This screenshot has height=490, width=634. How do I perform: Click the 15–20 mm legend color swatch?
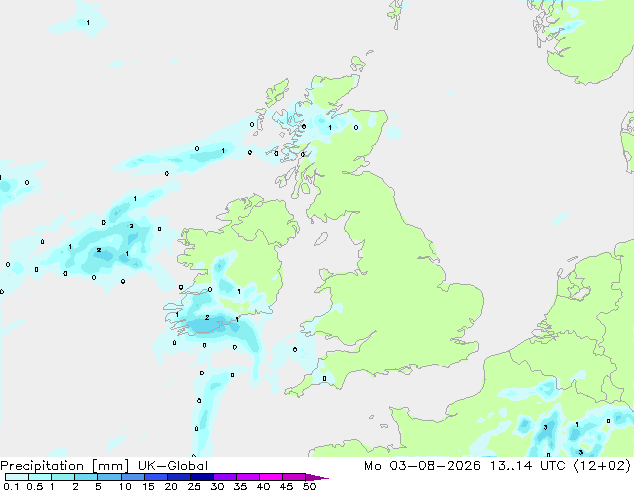coord(156,477)
